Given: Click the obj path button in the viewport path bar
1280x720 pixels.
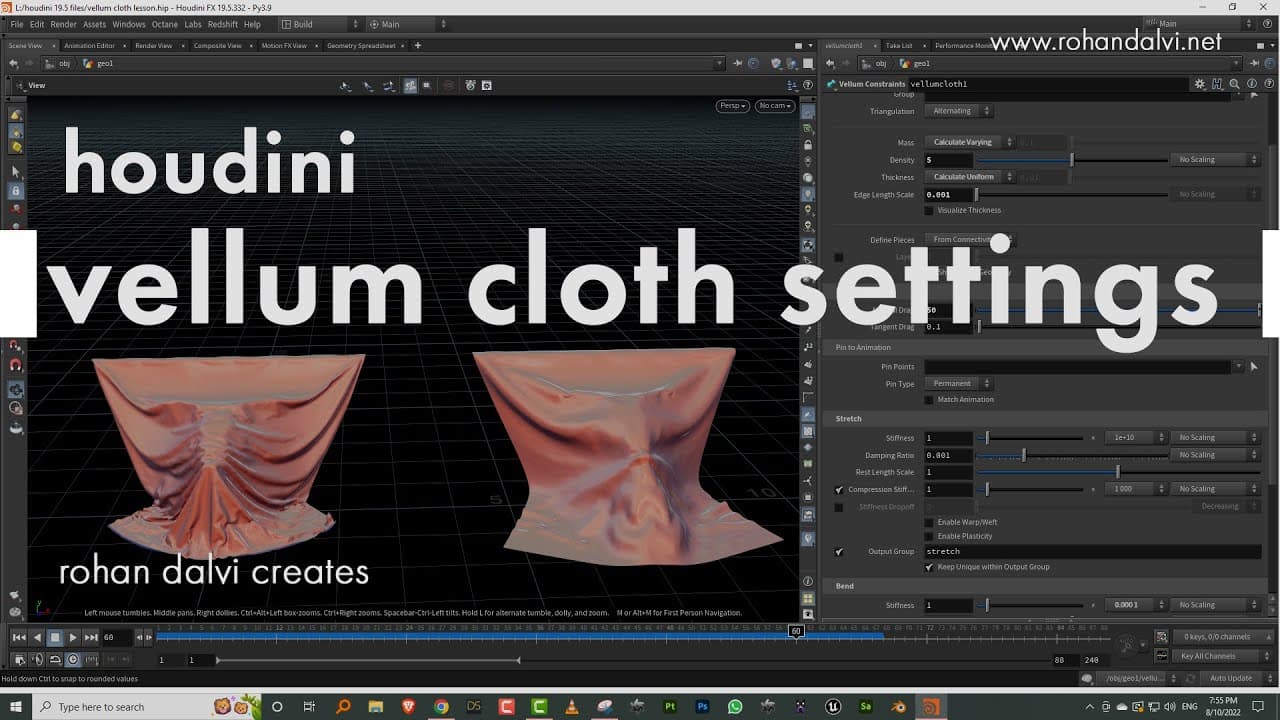Looking at the screenshot, I should (60, 63).
